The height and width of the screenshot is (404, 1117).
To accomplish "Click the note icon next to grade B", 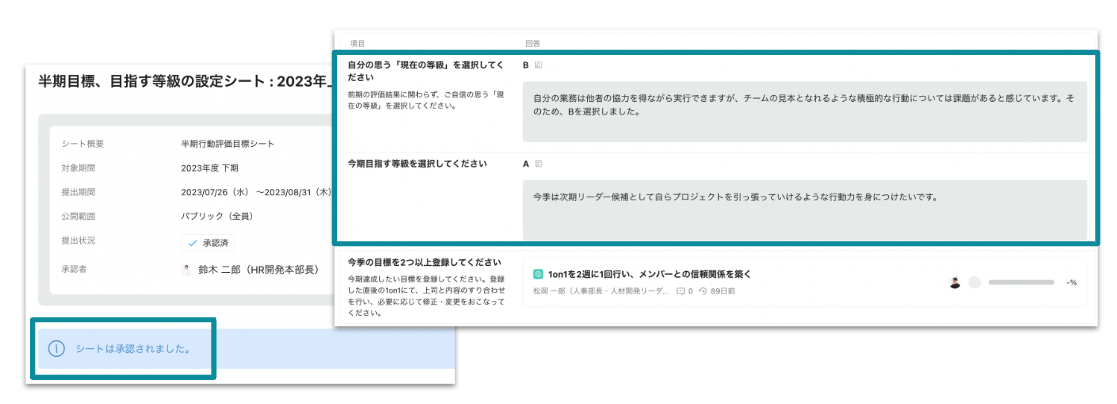I will 538,65.
